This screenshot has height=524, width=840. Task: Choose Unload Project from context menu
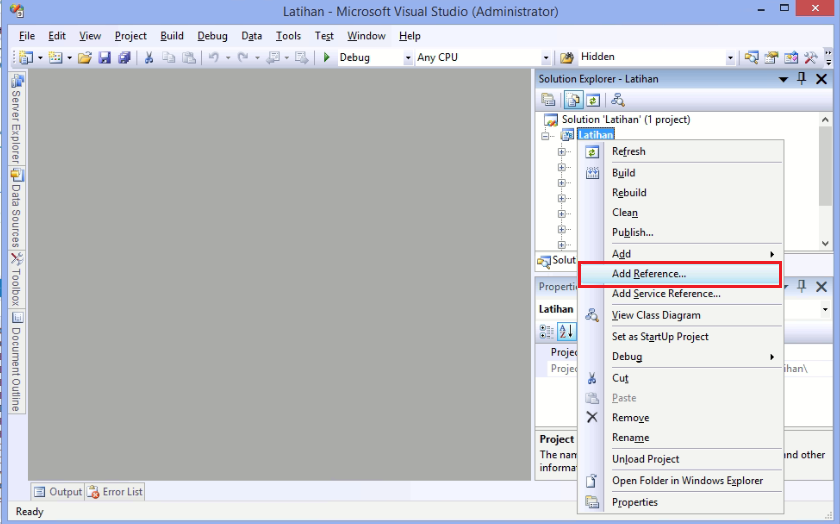click(x=680, y=459)
